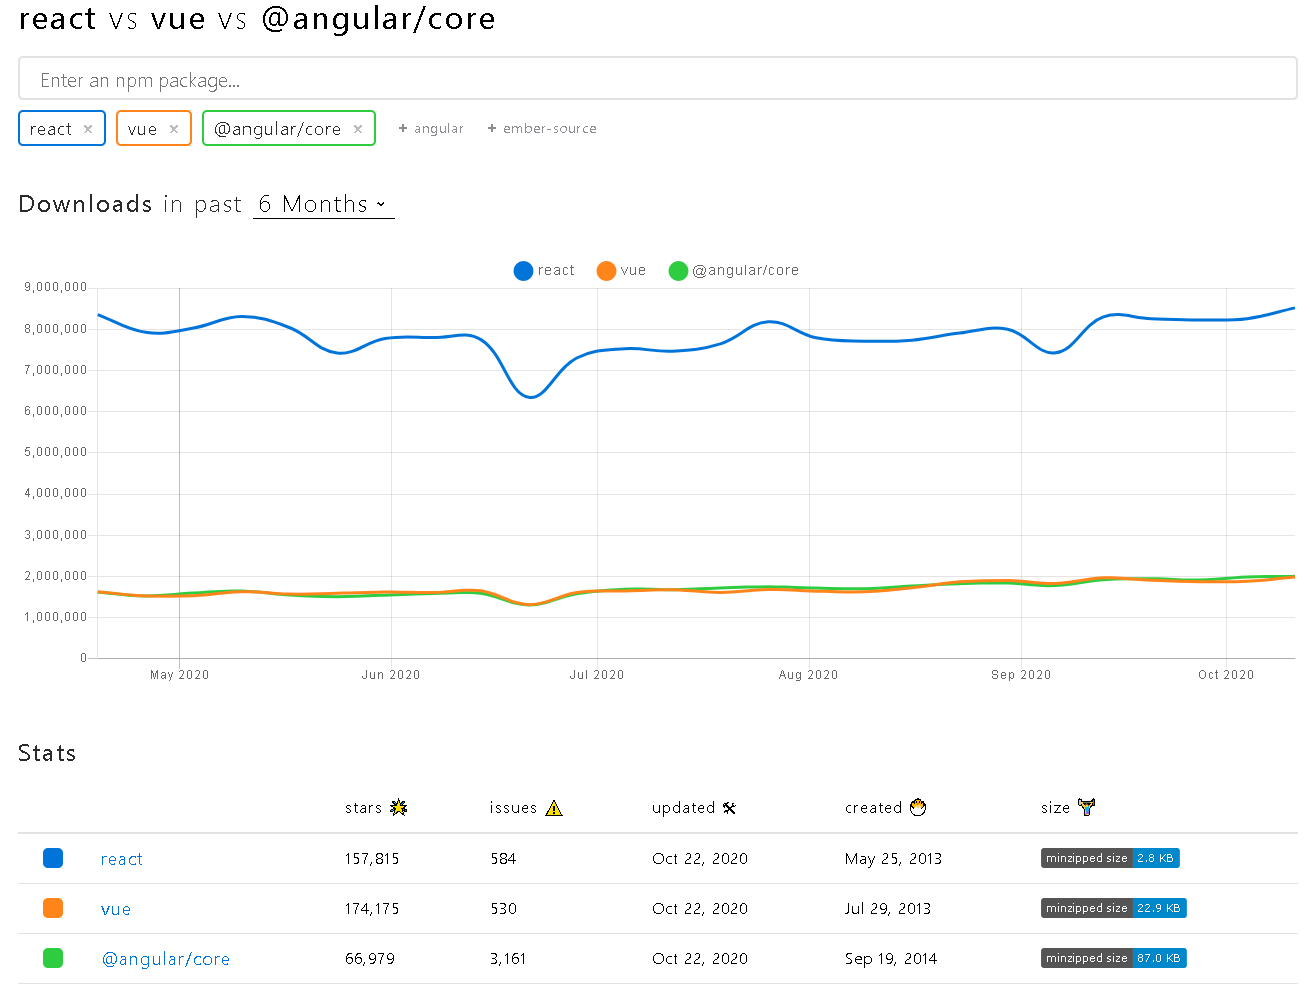The height and width of the screenshot is (992, 1310).
Task: Open vue minzipped size 22.9 KB badge
Action: click(x=1114, y=908)
